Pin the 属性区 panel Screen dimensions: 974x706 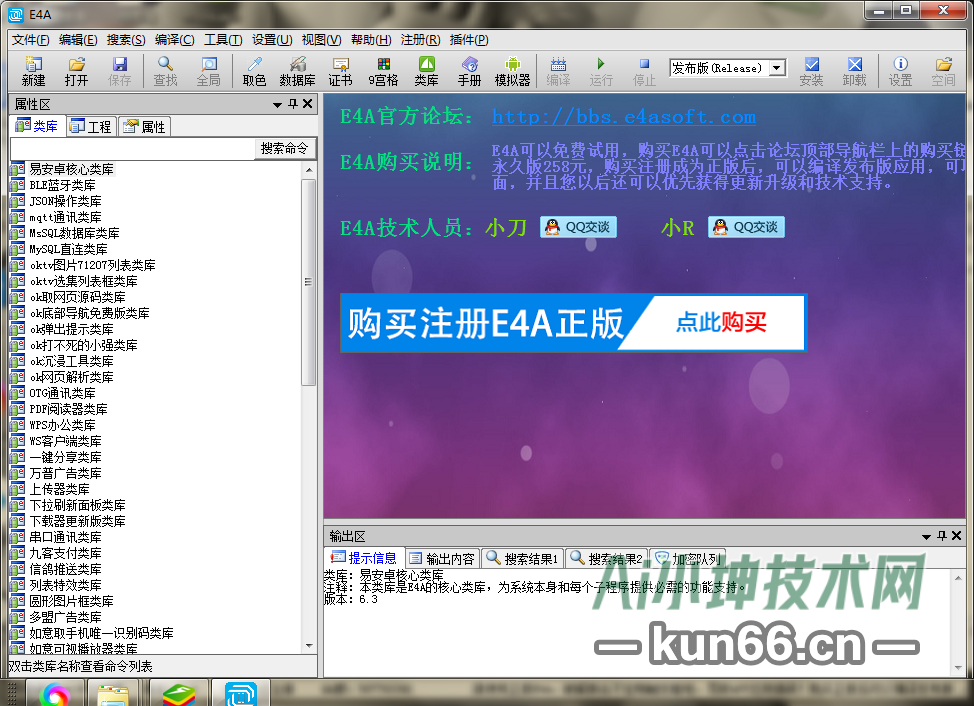(293, 104)
